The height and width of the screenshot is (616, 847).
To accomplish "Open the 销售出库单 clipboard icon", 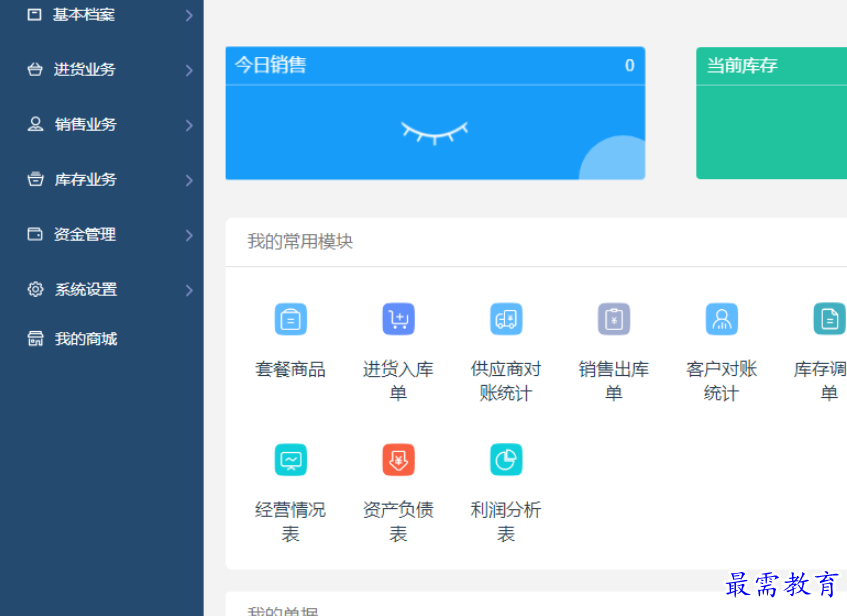I will 614,319.
